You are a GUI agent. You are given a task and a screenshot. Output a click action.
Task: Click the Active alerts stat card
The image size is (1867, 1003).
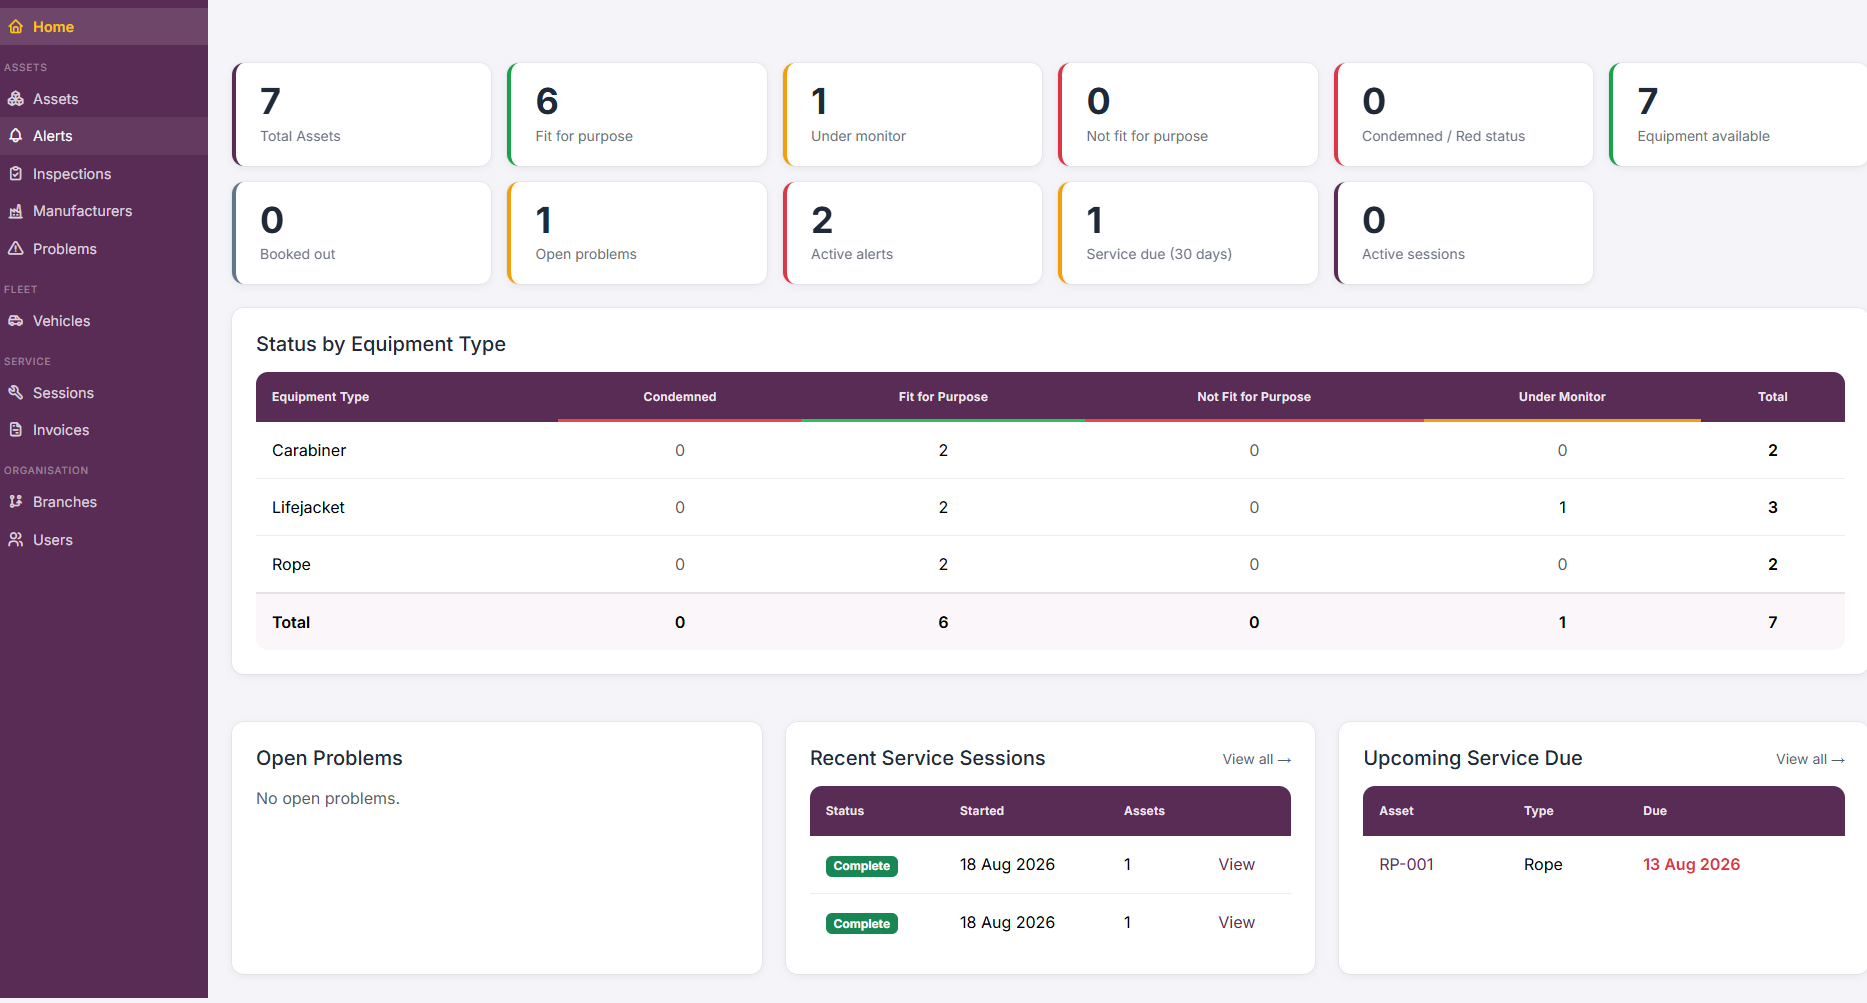point(913,233)
